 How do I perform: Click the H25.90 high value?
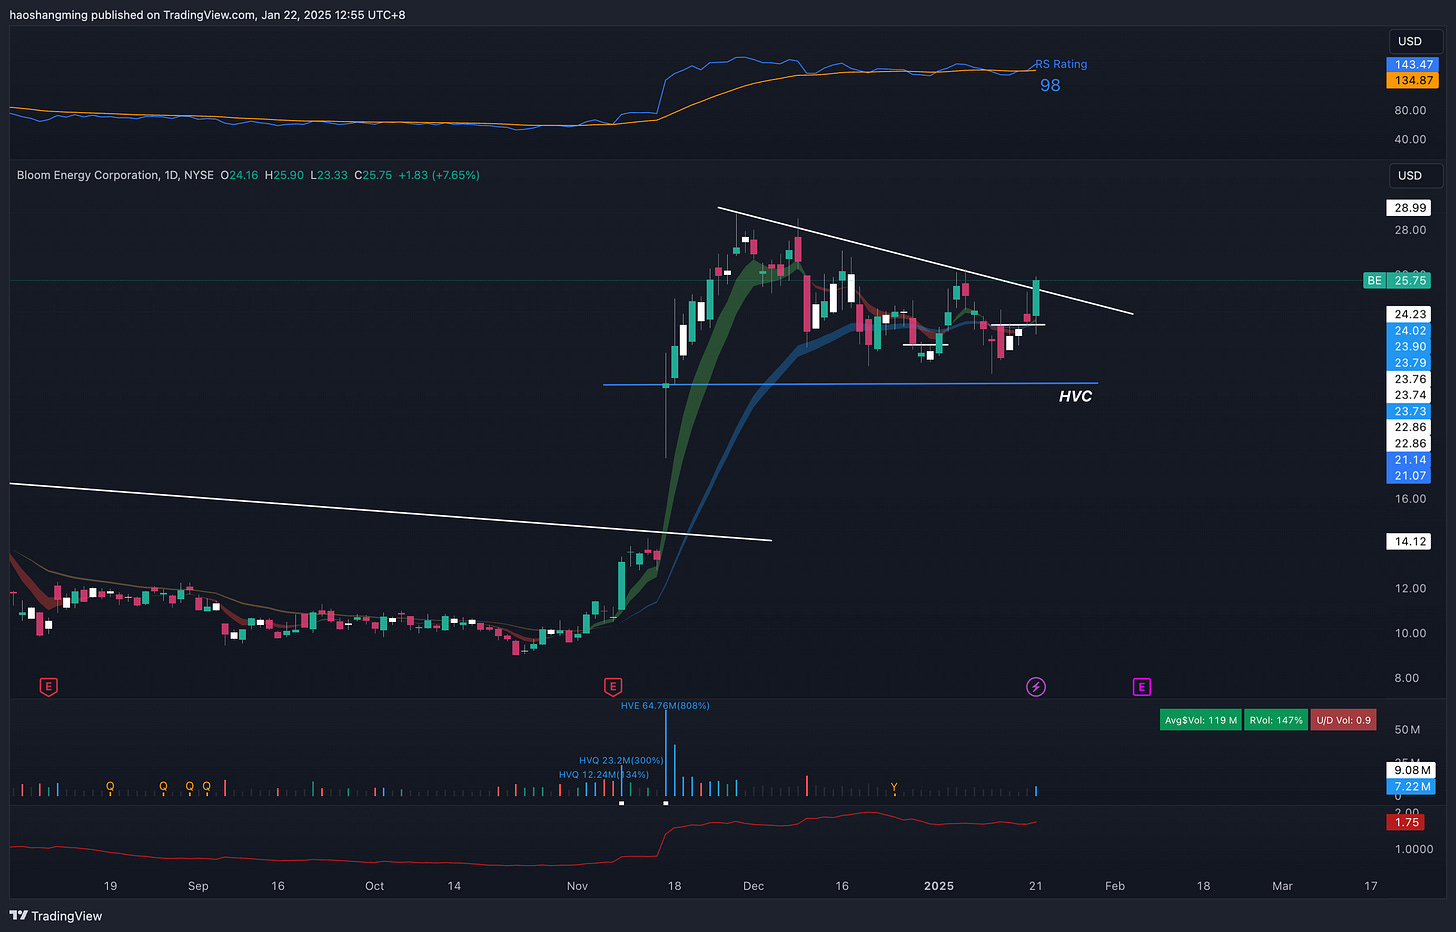click(x=284, y=175)
